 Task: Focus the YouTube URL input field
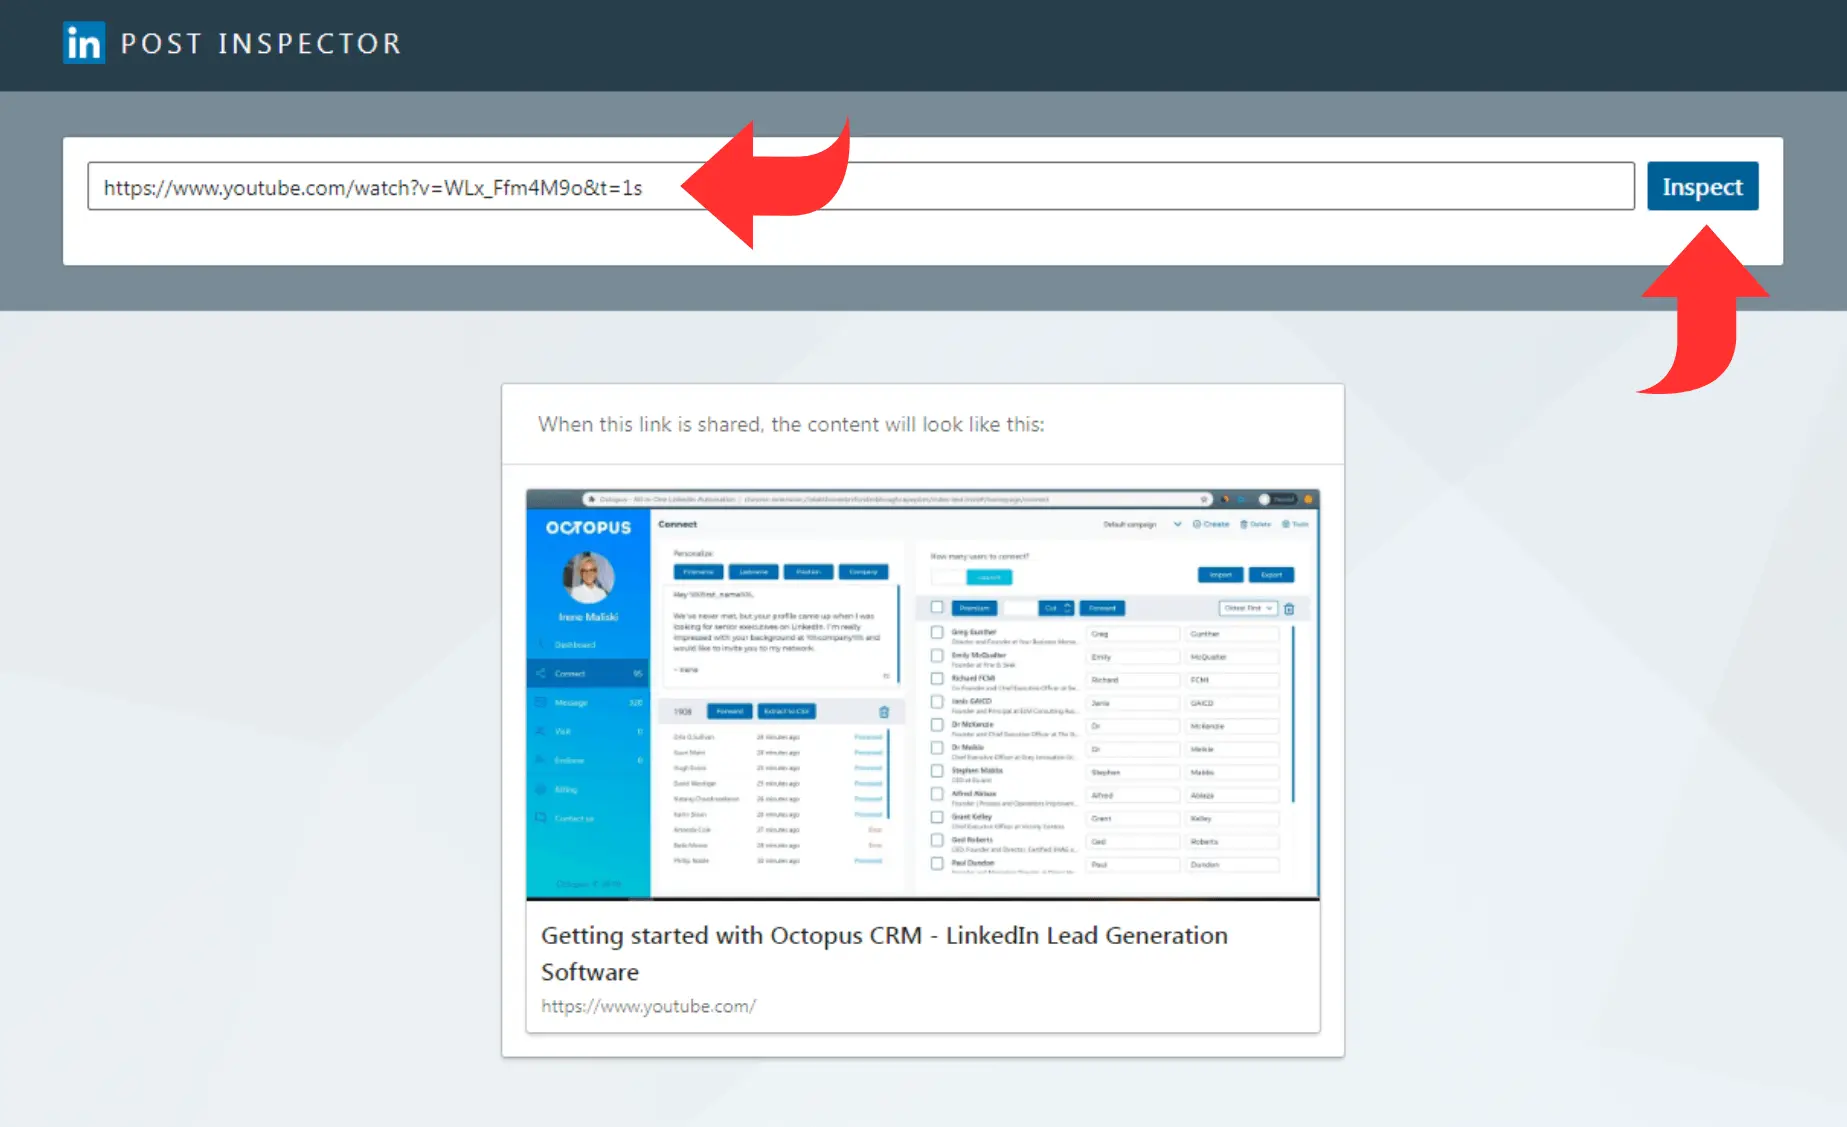(860, 186)
